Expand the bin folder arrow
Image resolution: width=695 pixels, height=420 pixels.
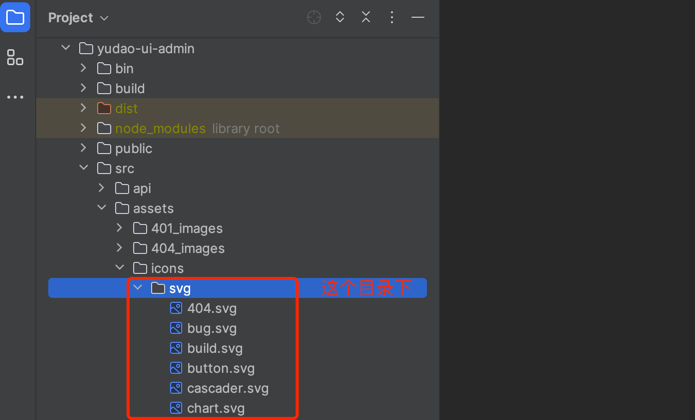tap(84, 68)
